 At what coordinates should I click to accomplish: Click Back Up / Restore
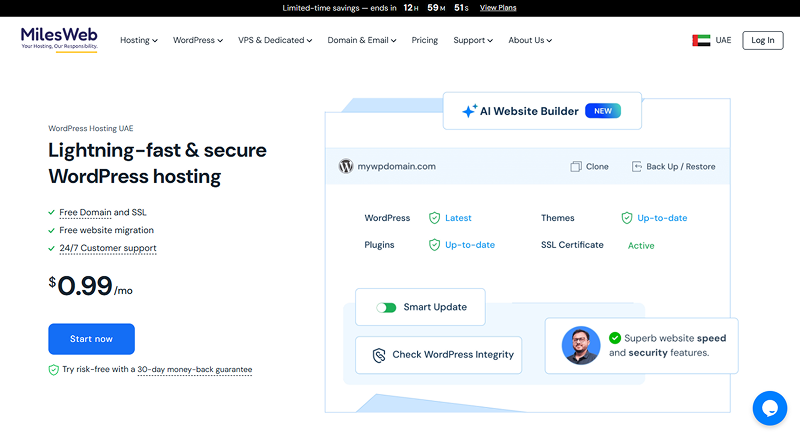(x=673, y=166)
